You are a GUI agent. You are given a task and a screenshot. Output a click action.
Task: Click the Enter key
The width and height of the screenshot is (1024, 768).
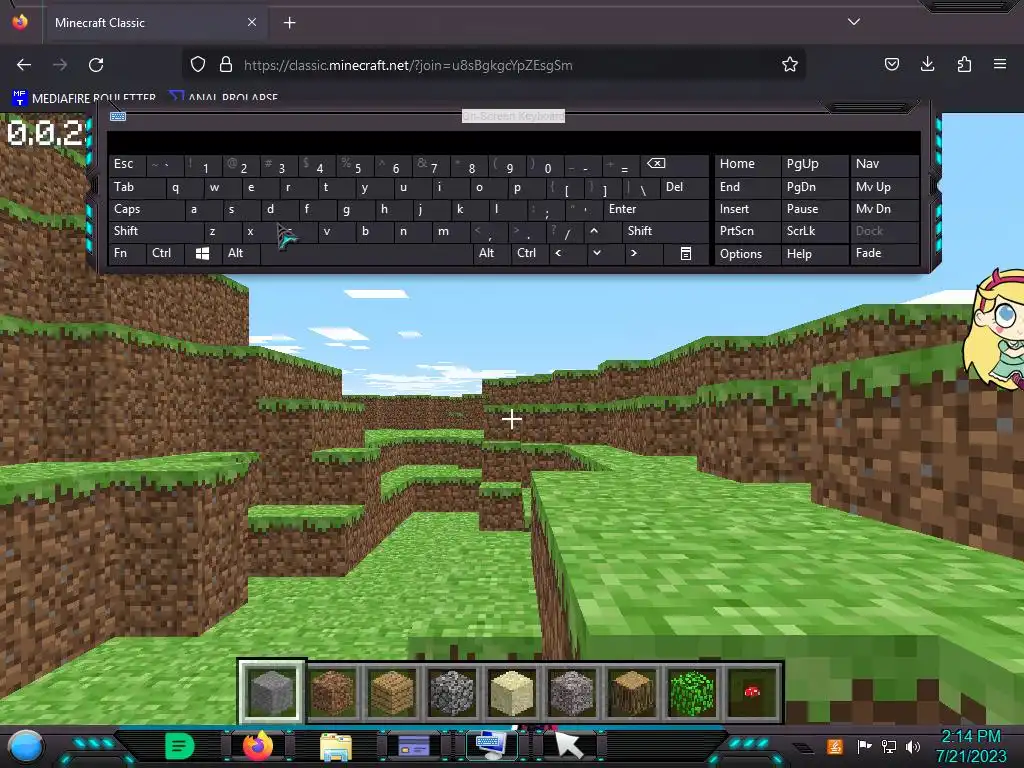click(x=656, y=210)
